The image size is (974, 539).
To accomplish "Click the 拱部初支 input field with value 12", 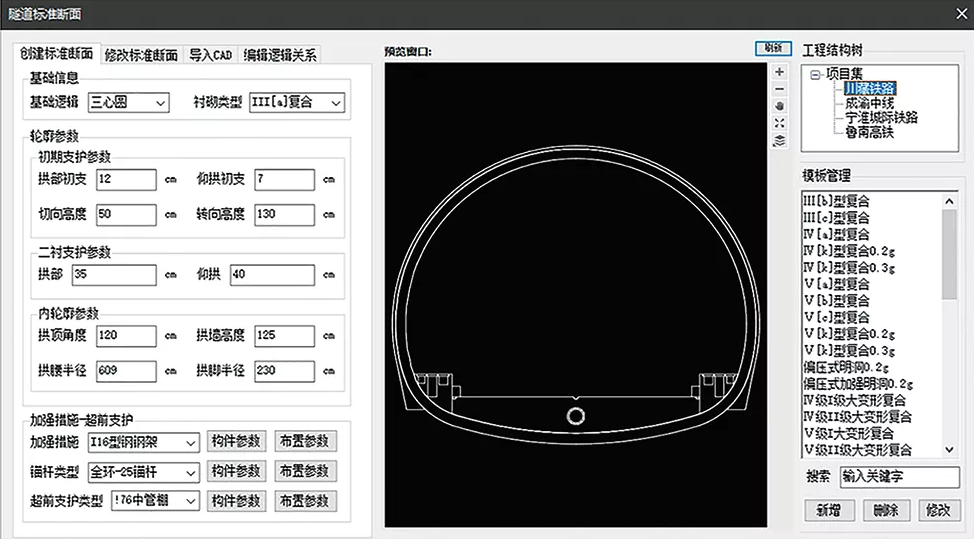I will [x=126, y=179].
